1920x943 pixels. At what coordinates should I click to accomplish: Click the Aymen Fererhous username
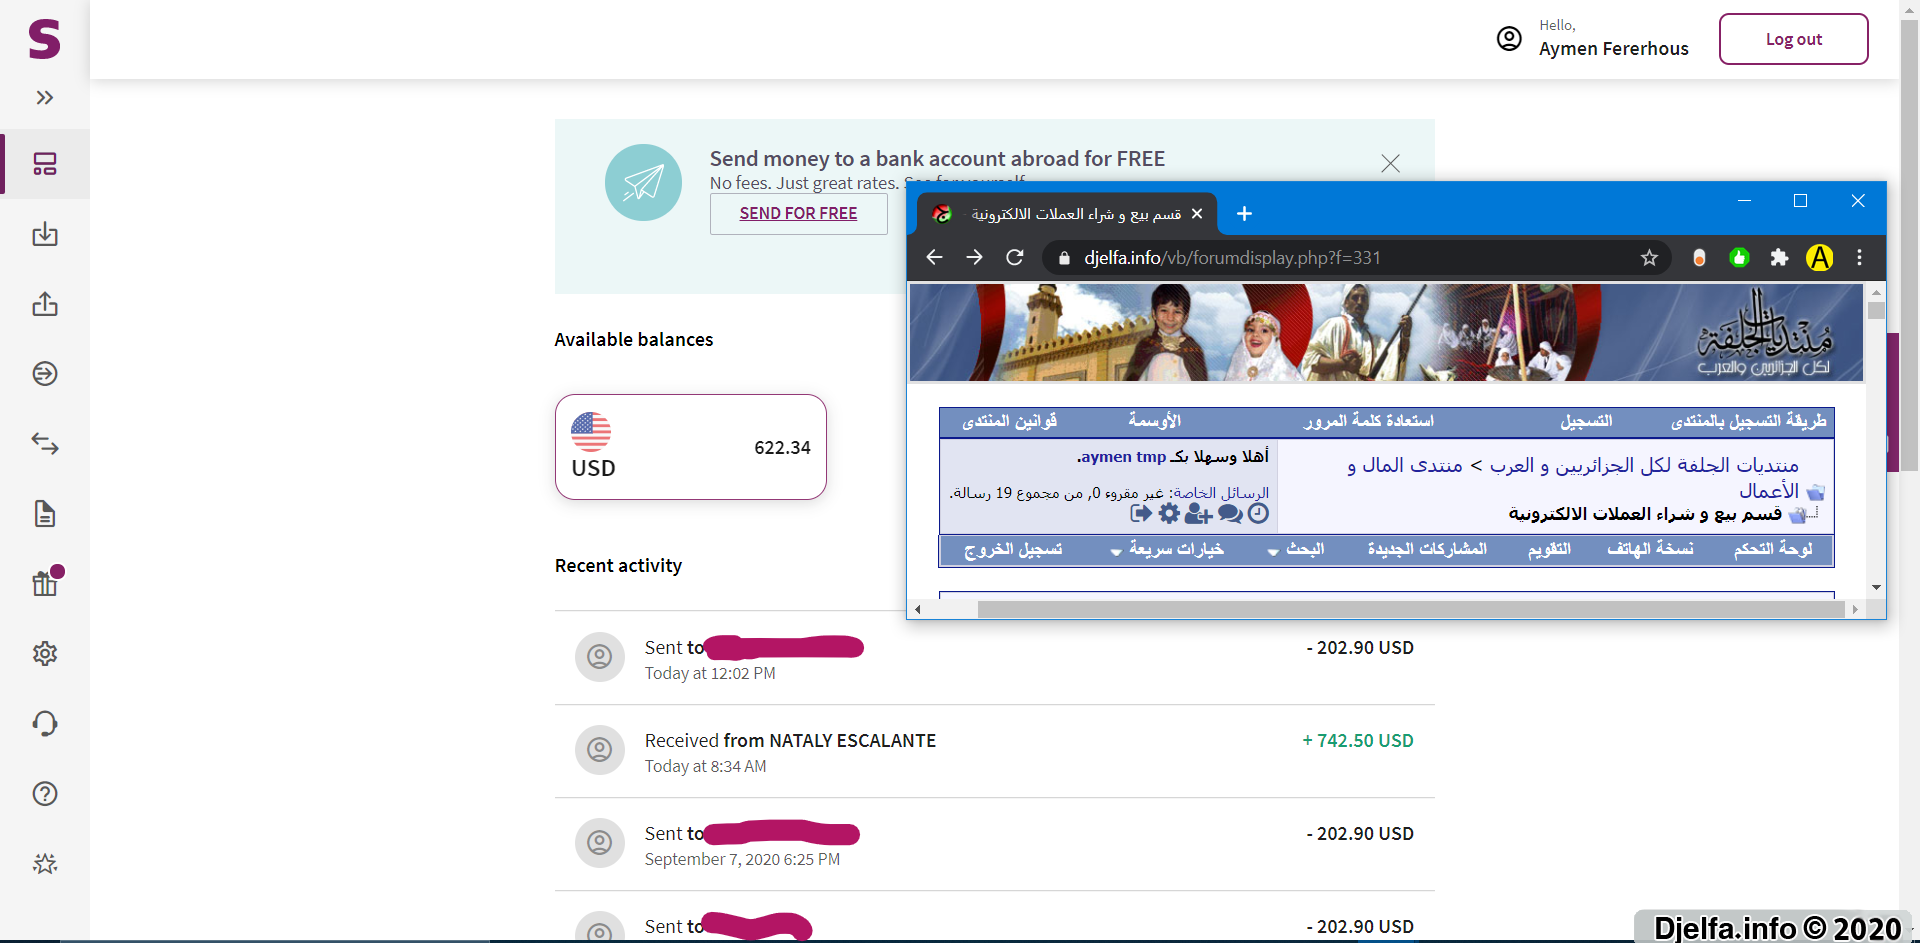pyautogui.click(x=1613, y=49)
